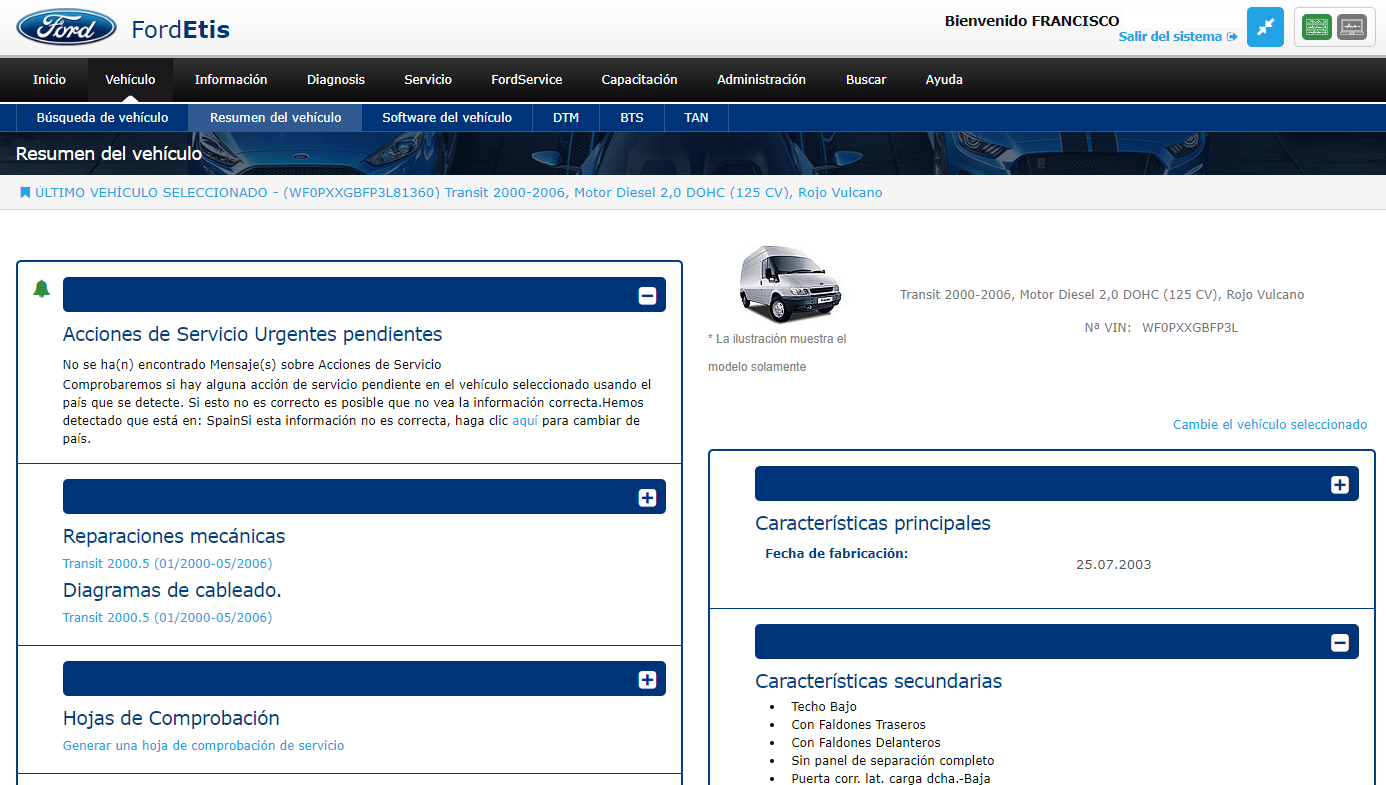Open the DTM tab
1386x785 pixels.
(566, 117)
